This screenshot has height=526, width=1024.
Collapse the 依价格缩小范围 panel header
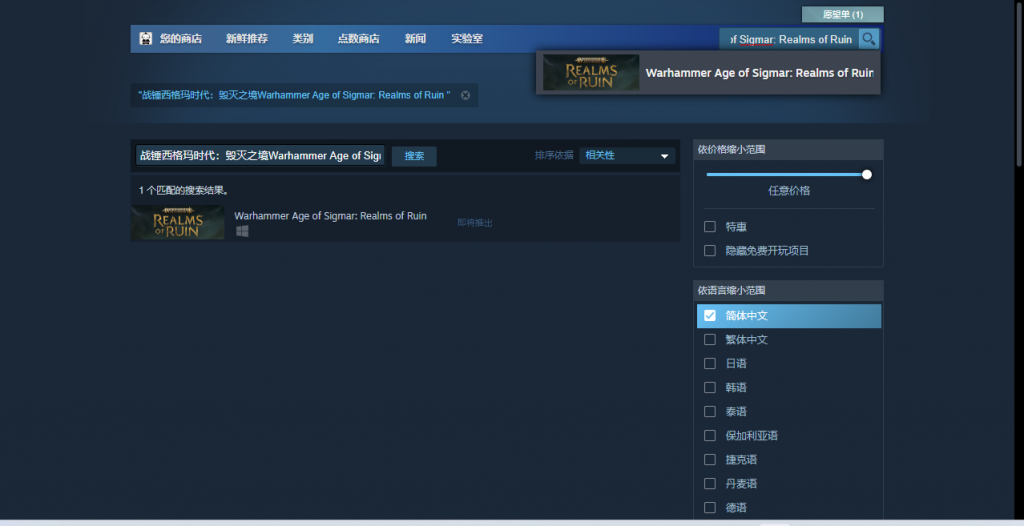[788, 150]
